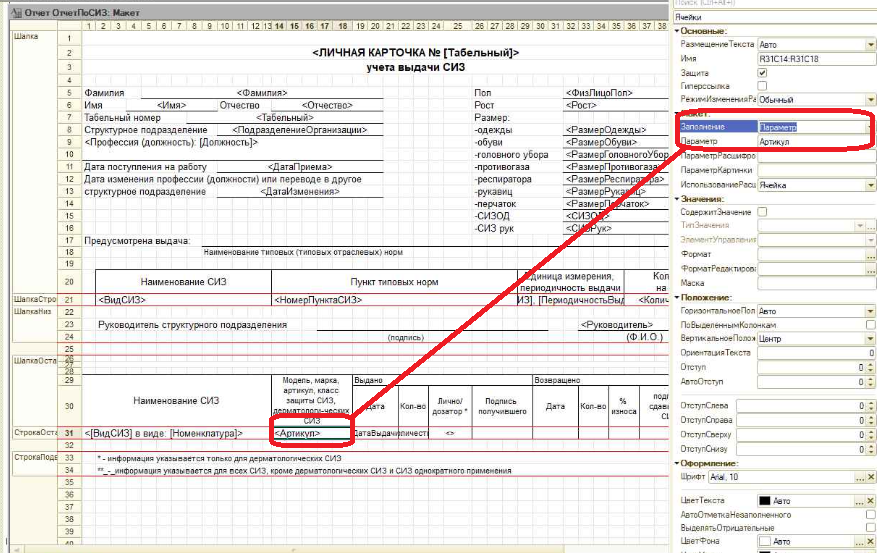Select row header 20
The height and width of the screenshot is (553, 877).
(x=69, y=282)
